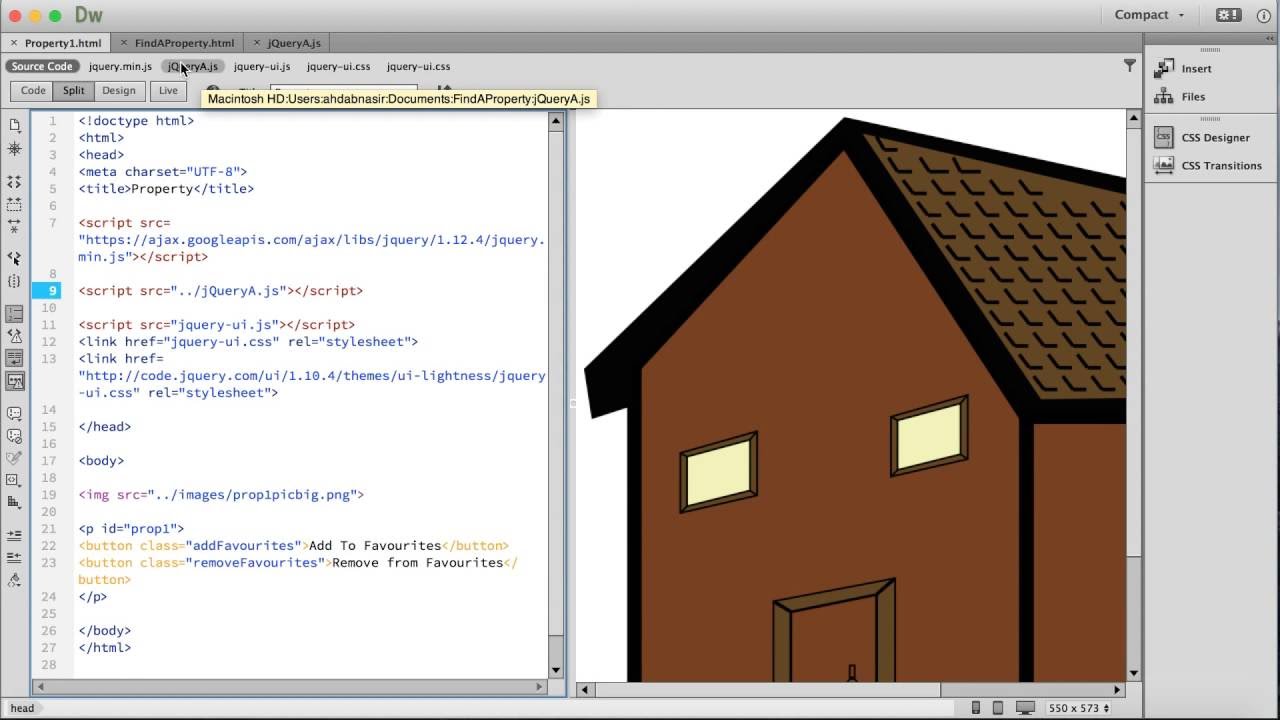This screenshot has width=1280, height=720.
Task: Toggle Highlight Invalid Code
Action: pos(15,336)
